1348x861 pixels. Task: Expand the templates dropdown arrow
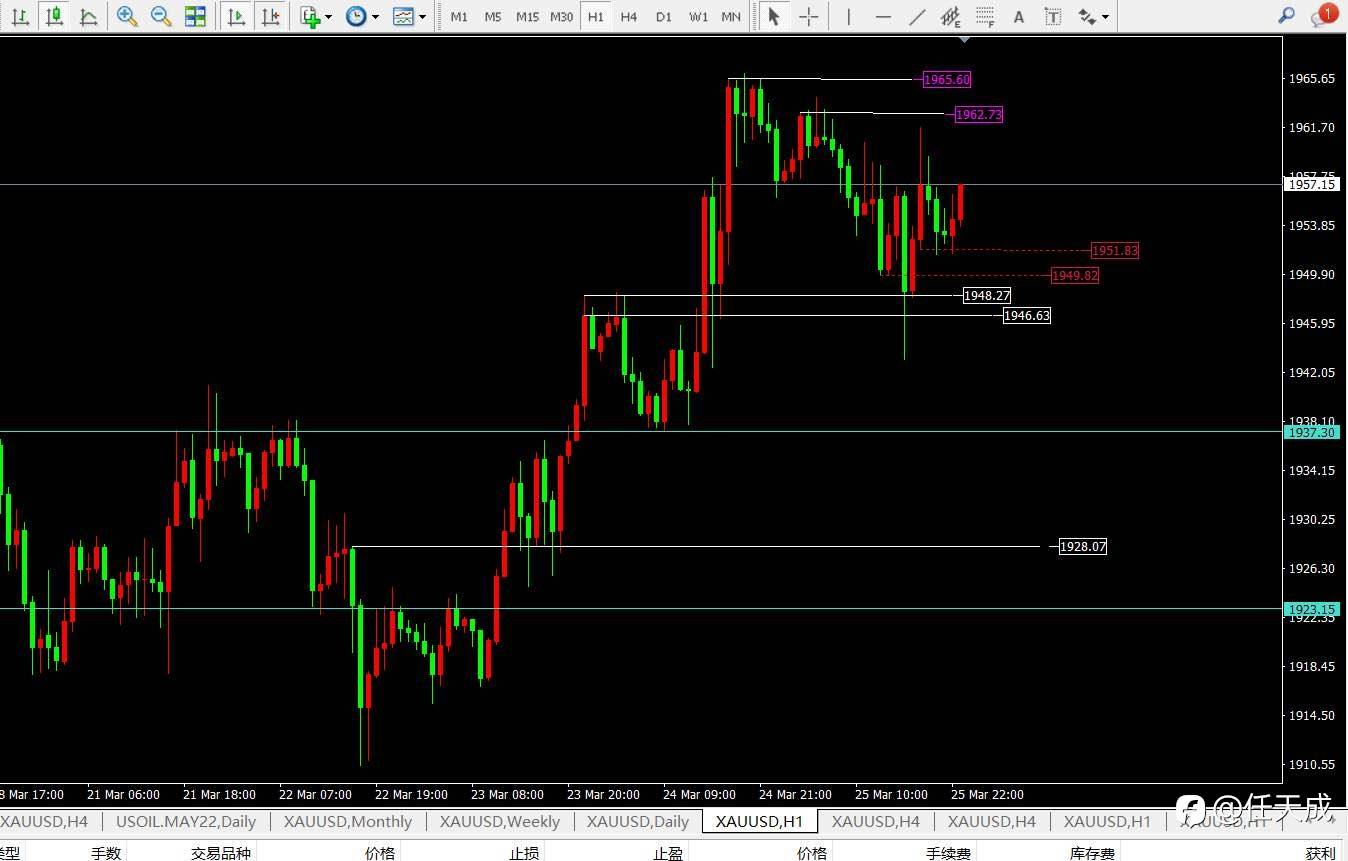[x=422, y=17]
